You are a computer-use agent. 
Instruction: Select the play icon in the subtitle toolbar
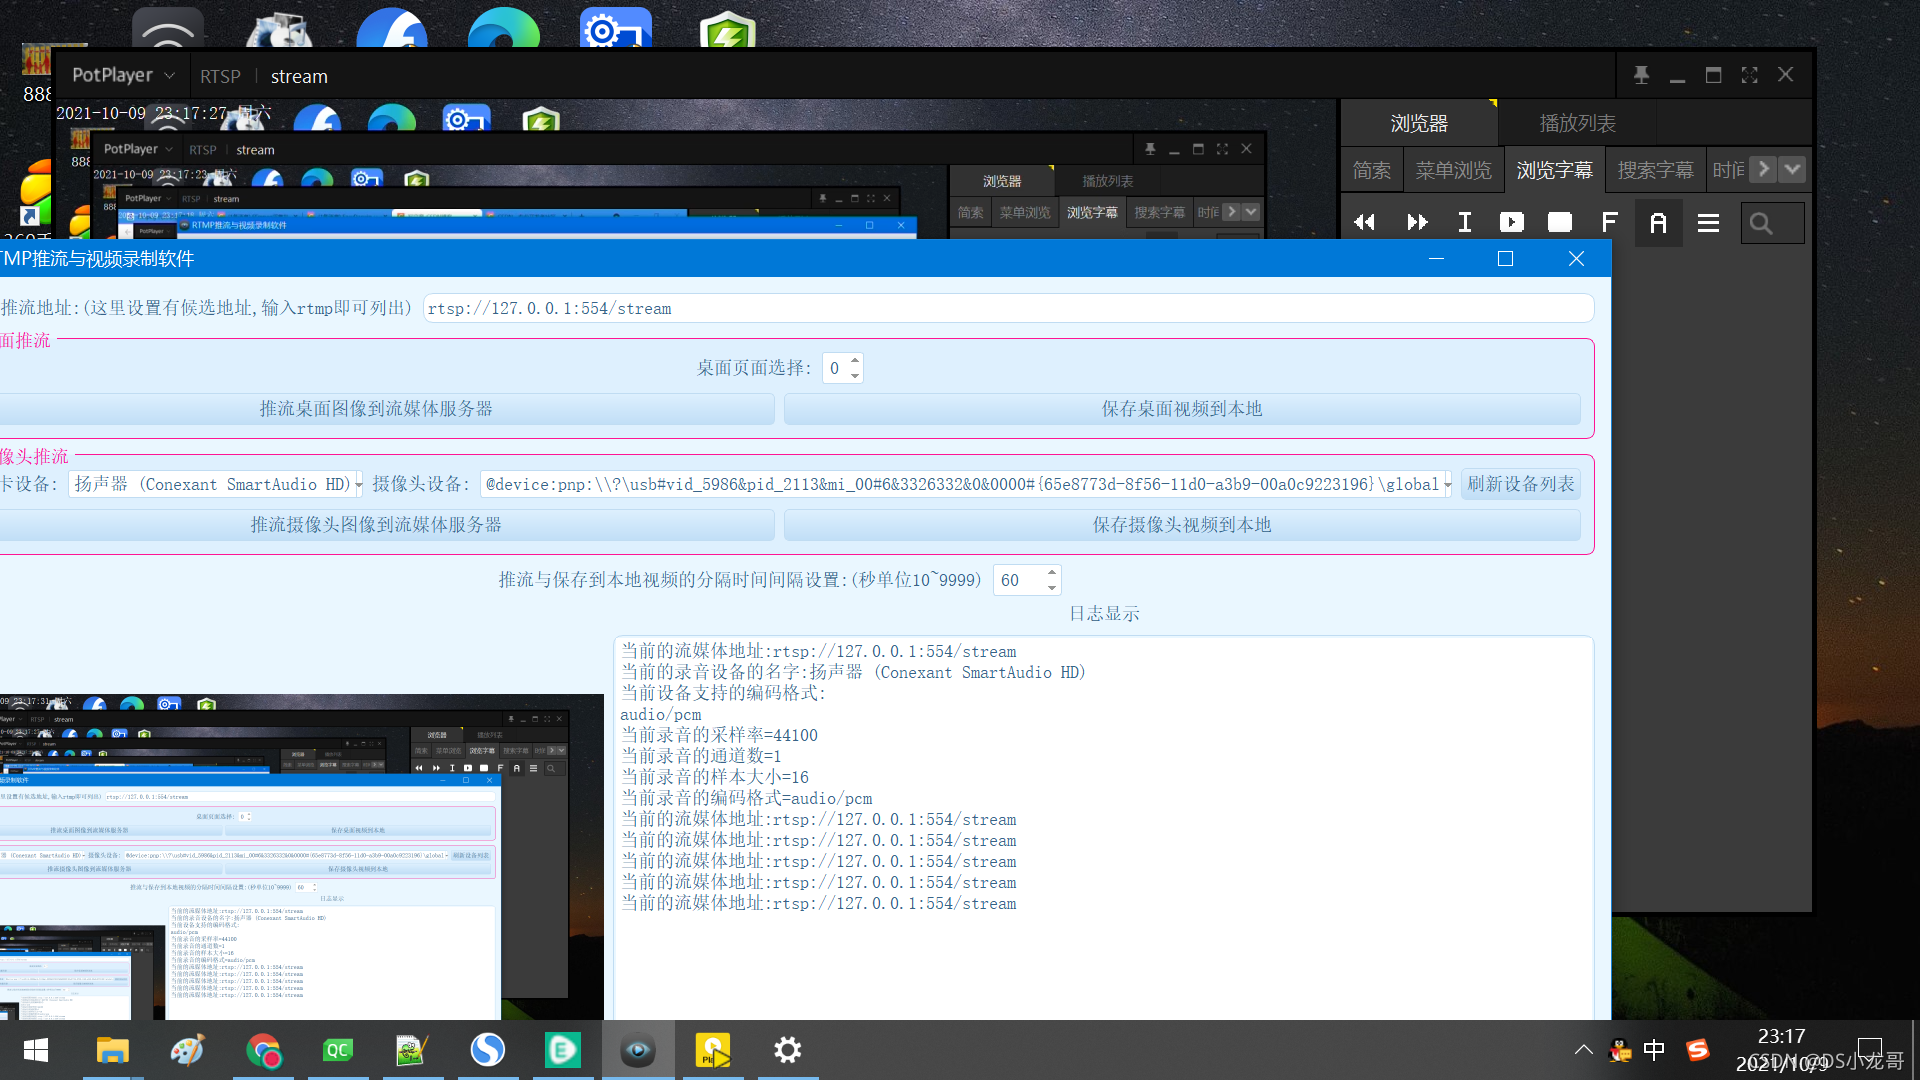click(1511, 222)
